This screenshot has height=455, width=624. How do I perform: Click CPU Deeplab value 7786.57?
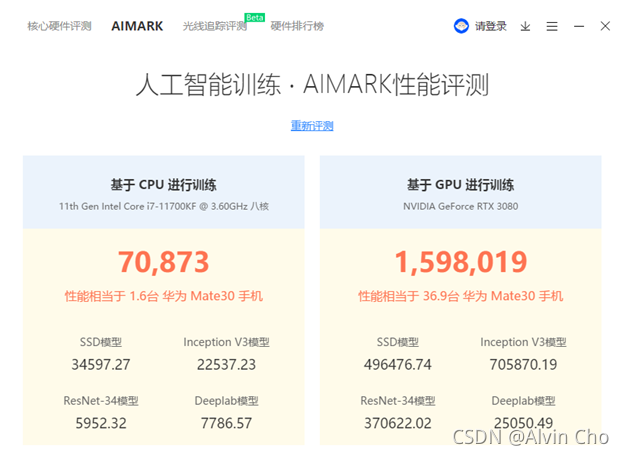click(x=226, y=423)
